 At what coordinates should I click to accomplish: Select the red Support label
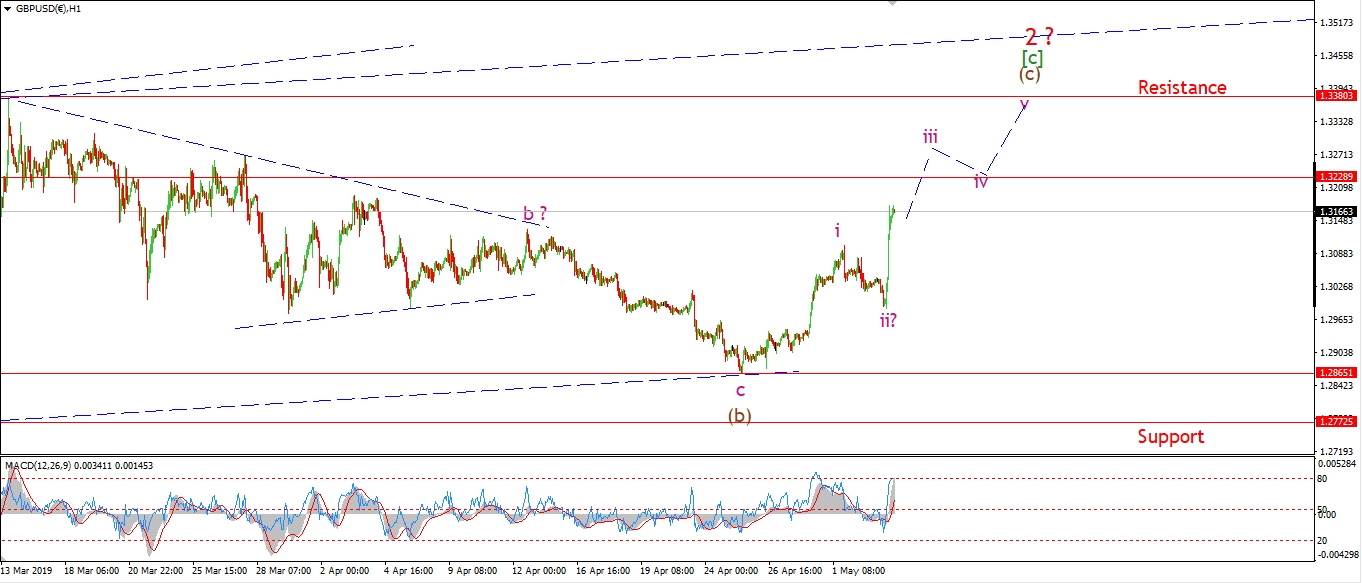pos(1170,436)
